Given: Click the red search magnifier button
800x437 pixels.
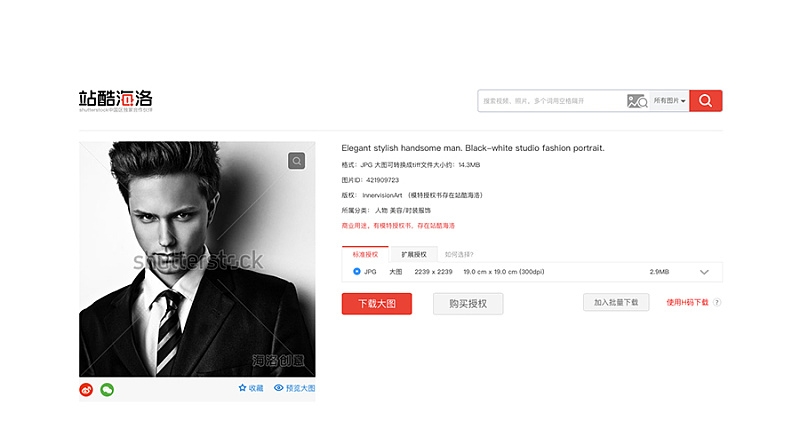Looking at the screenshot, I should tap(706, 100).
